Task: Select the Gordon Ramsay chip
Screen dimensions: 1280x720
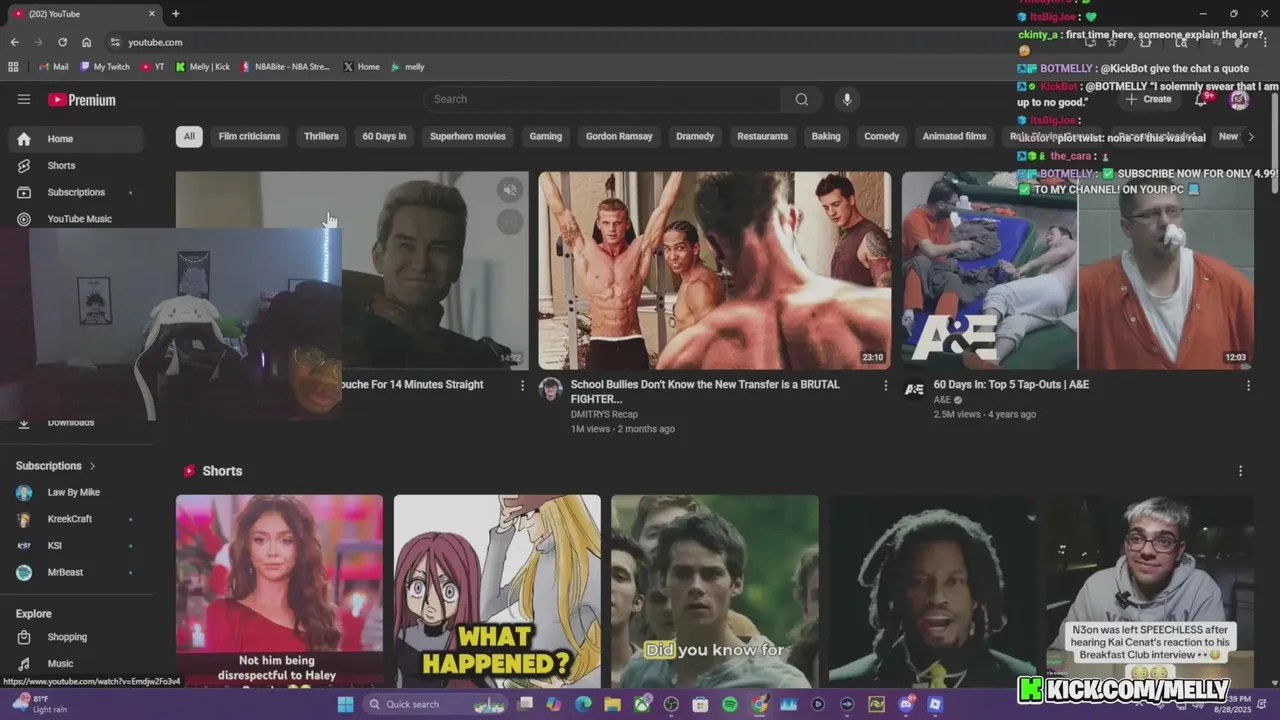Action: pyautogui.click(x=619, y=136)
